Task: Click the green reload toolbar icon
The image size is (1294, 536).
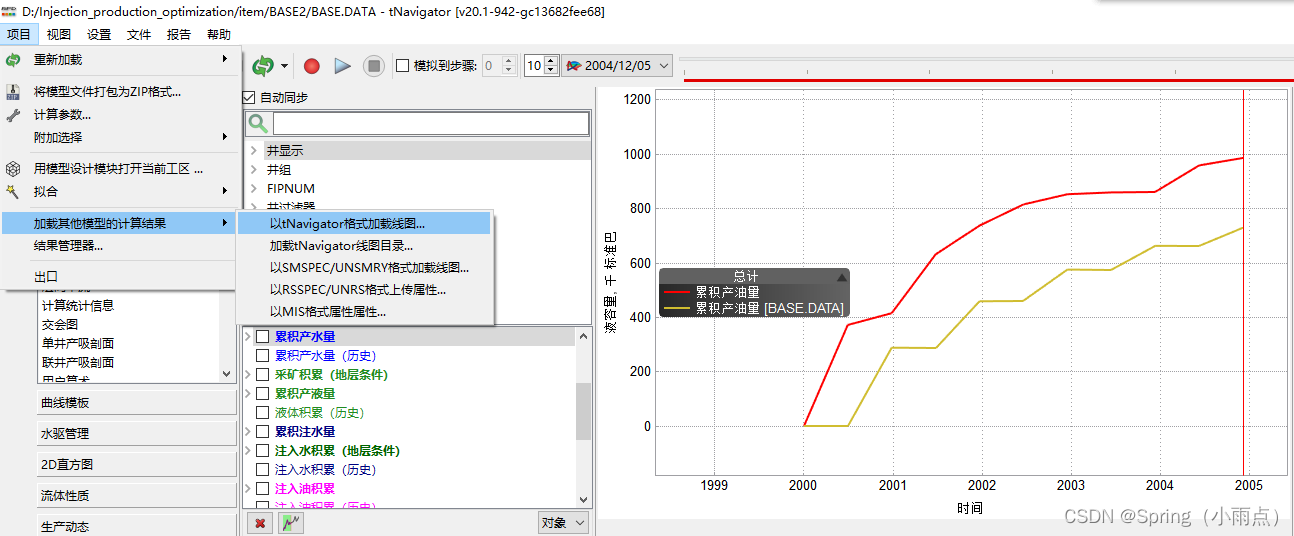Action: pos(263,66)
